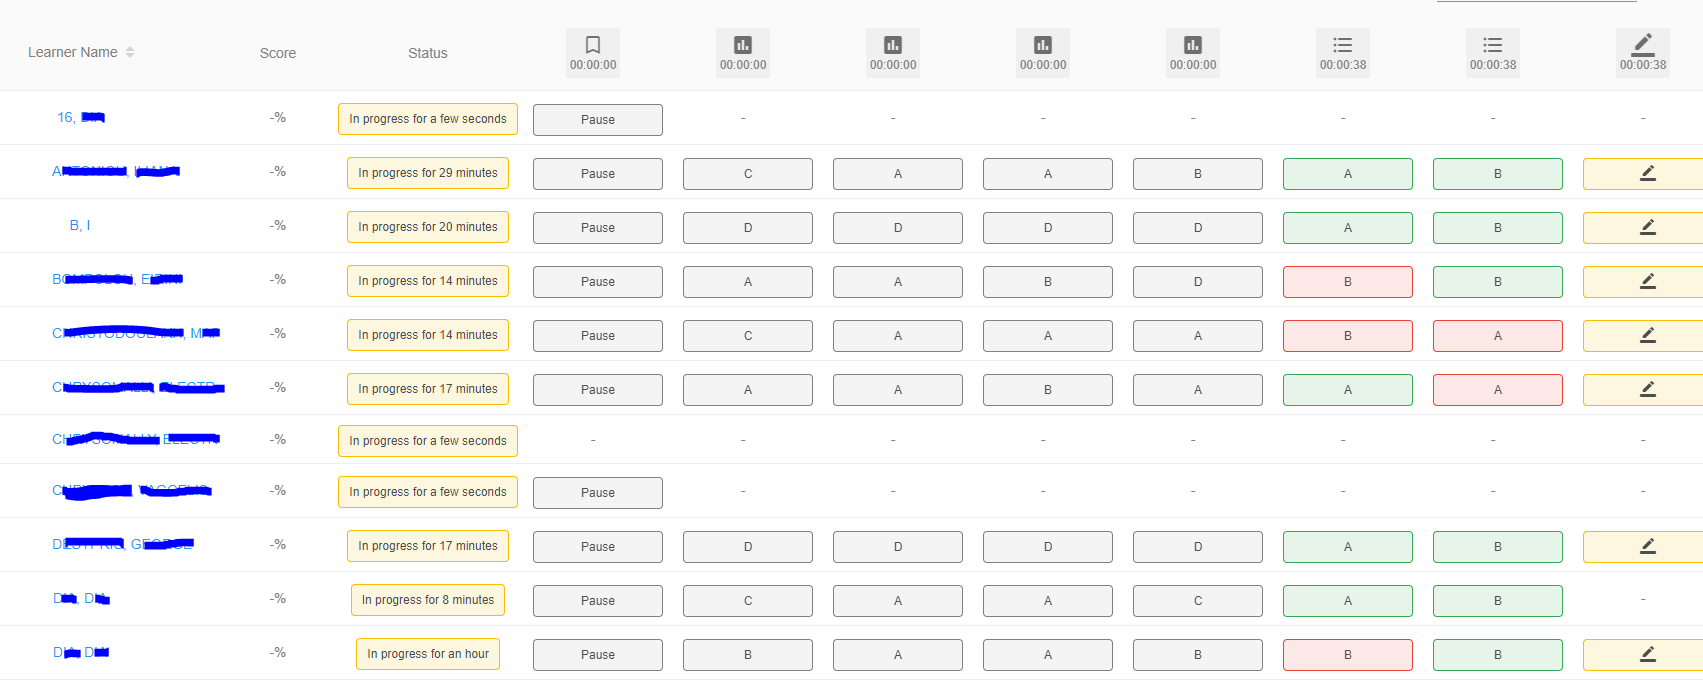Open learner link named 'B, I'

[x=80, y=226]
